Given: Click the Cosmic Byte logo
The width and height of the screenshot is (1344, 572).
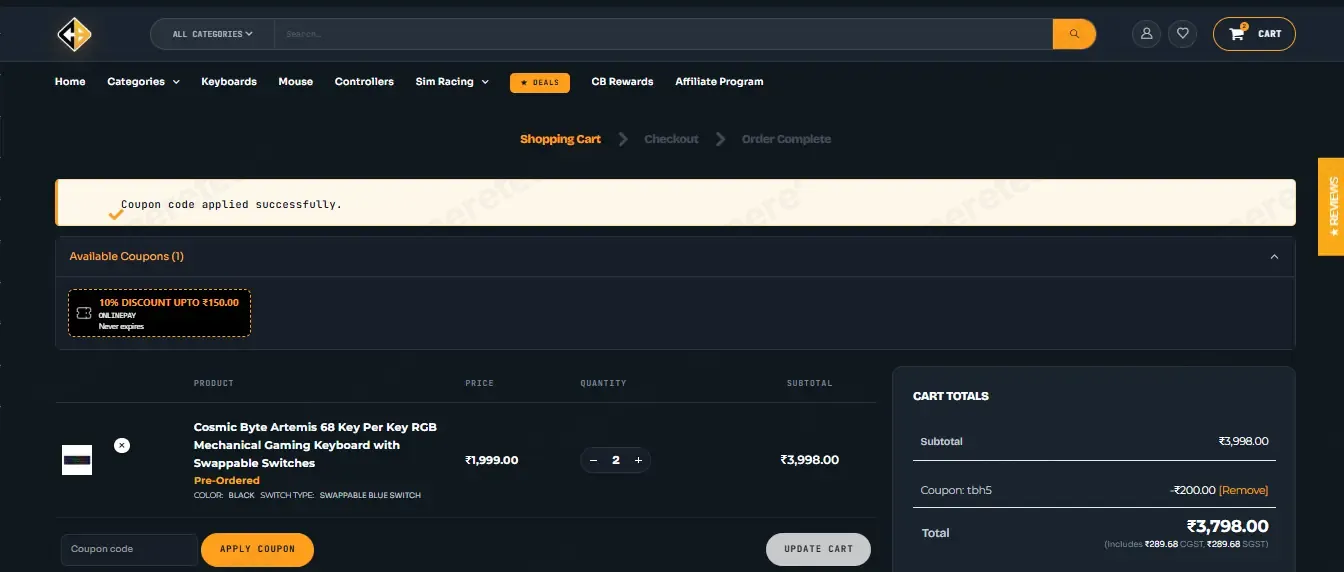Looking at the screenshot, I should click(x=74, y=35).
